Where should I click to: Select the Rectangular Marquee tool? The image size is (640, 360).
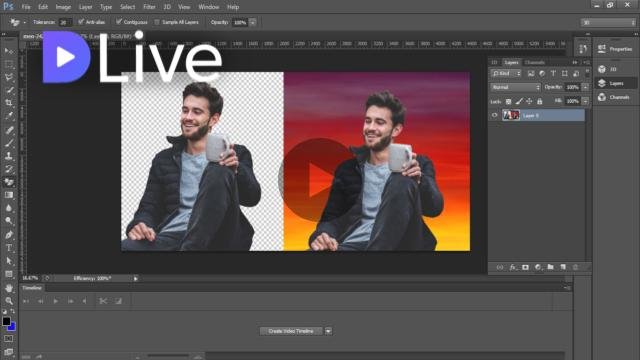click(9, 64)
